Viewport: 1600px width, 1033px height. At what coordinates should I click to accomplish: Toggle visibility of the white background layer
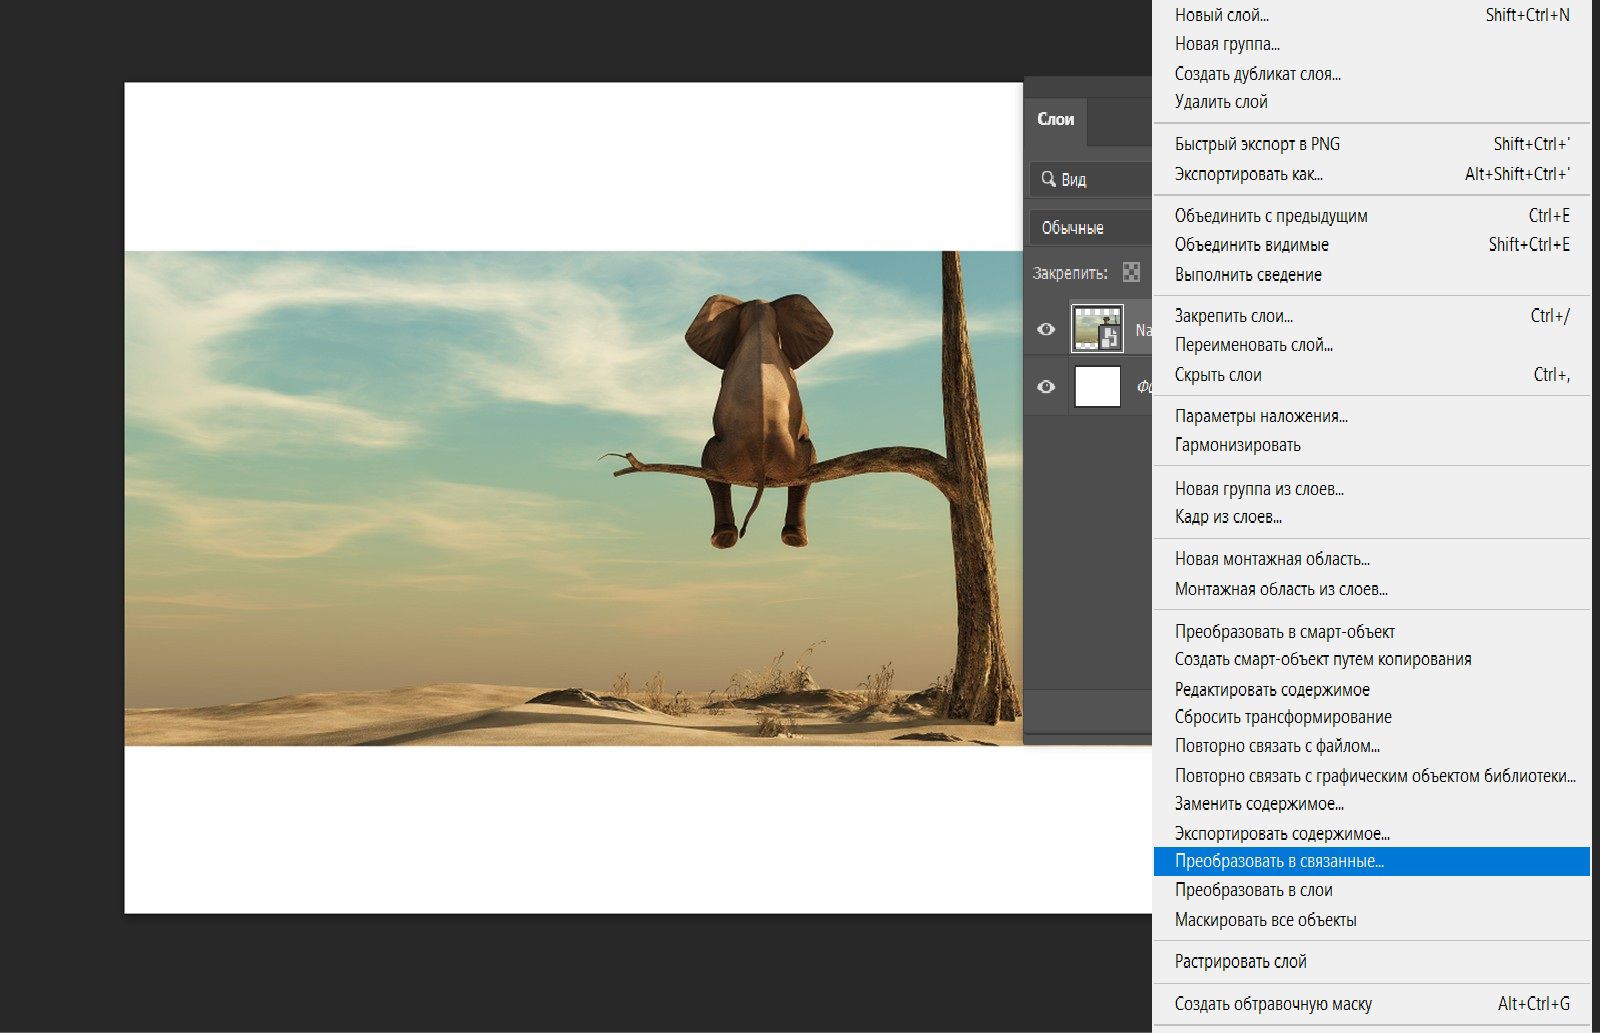(1046, 387)
